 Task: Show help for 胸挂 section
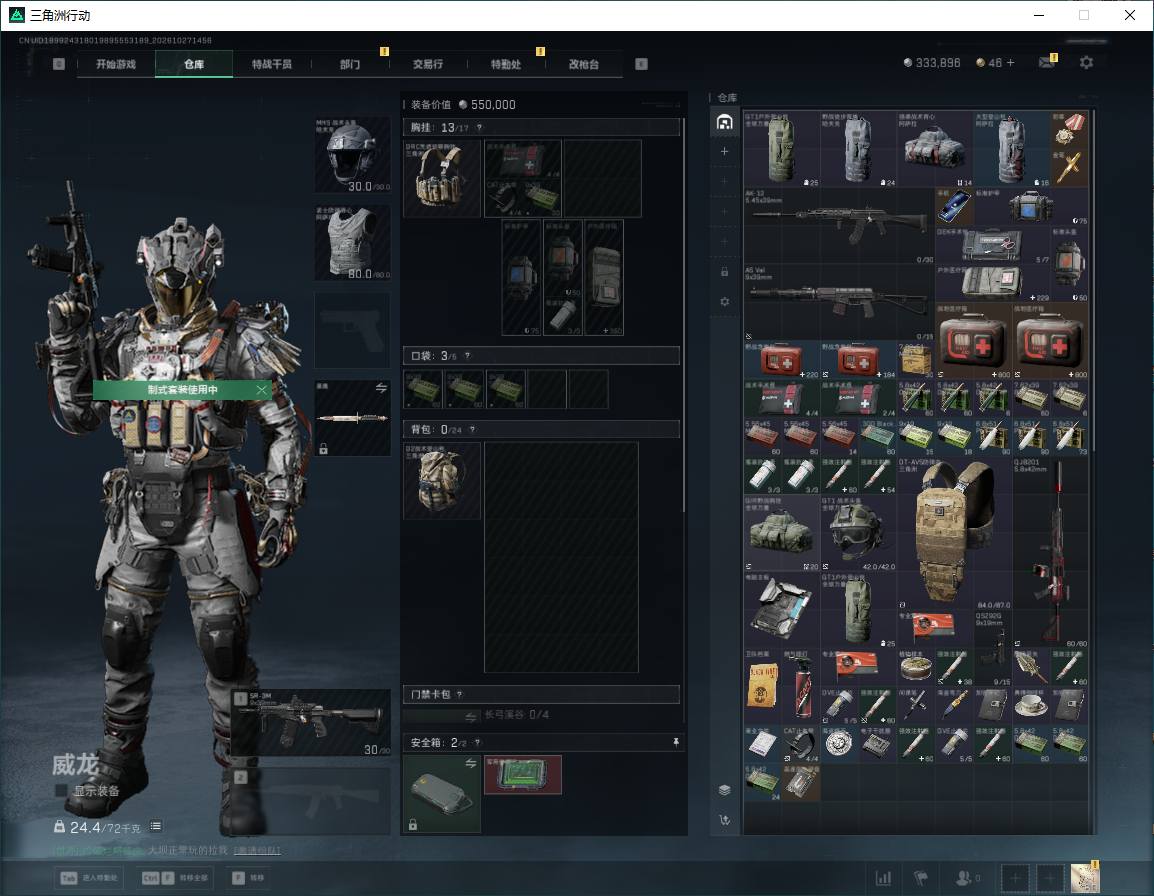pos(479,127)
